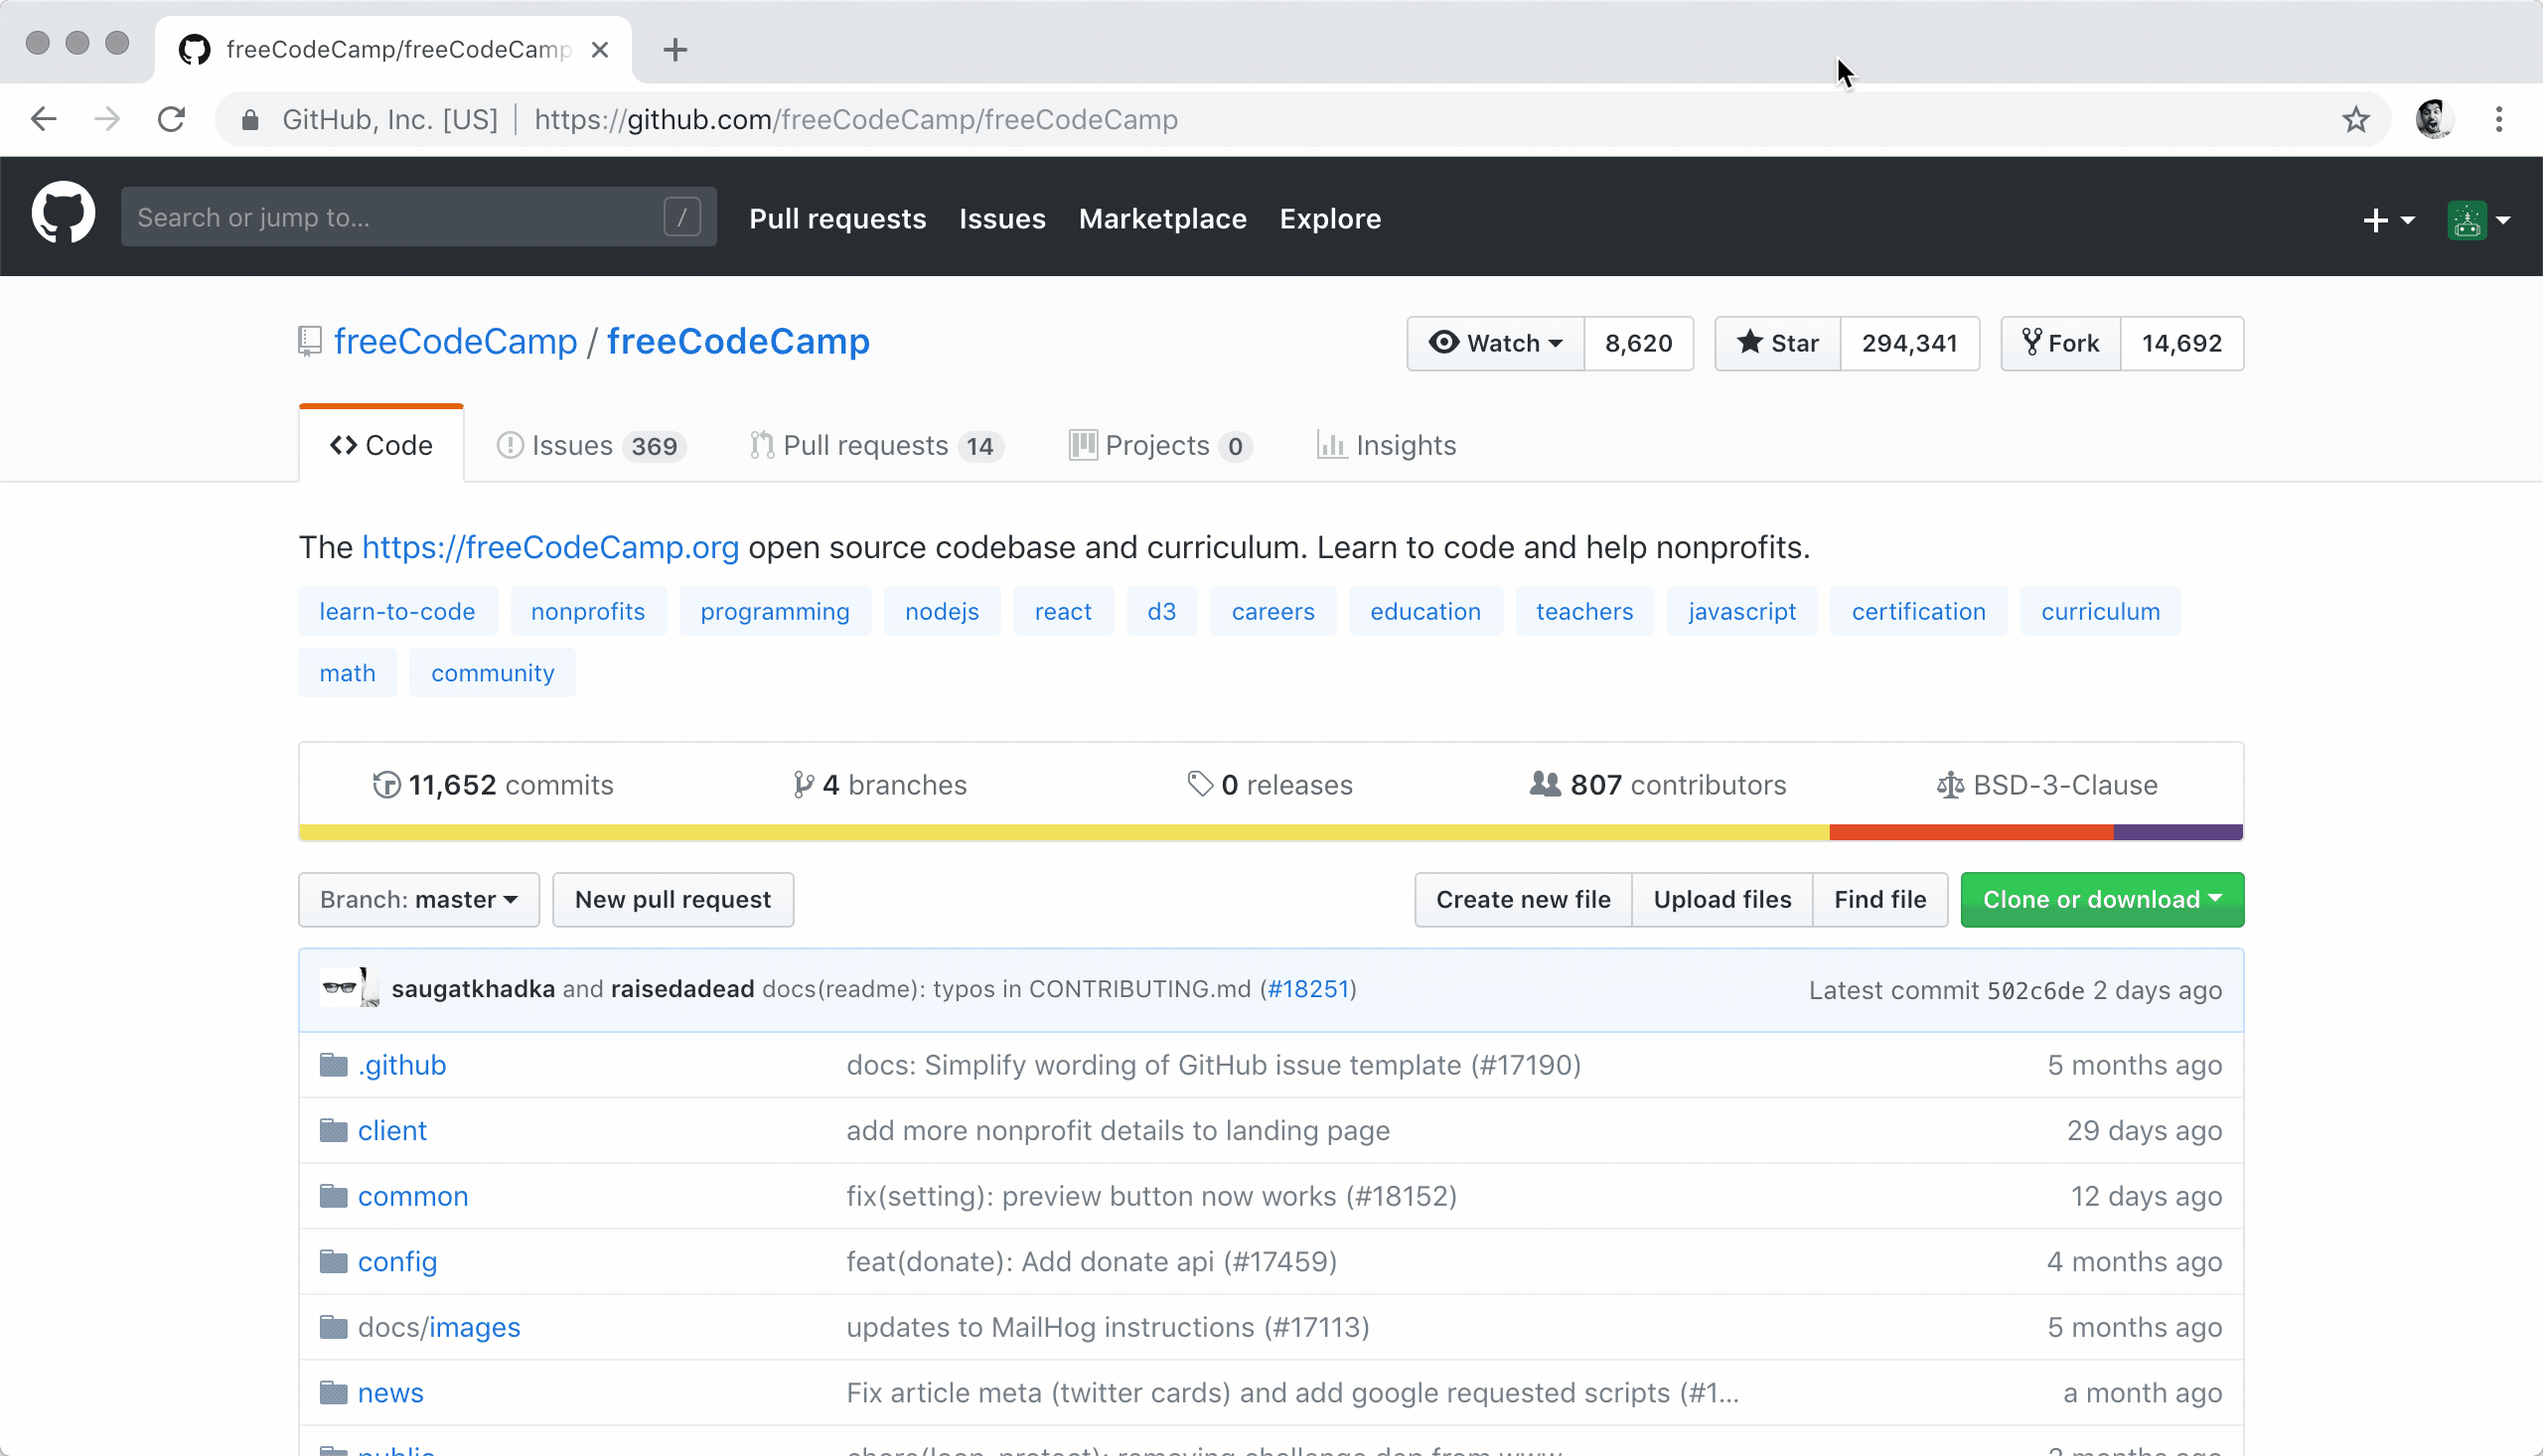Click the GitHub octocat logo
Image resolution: width=2543 pixels, height=1456 pixels.
[x=62, y=214]
